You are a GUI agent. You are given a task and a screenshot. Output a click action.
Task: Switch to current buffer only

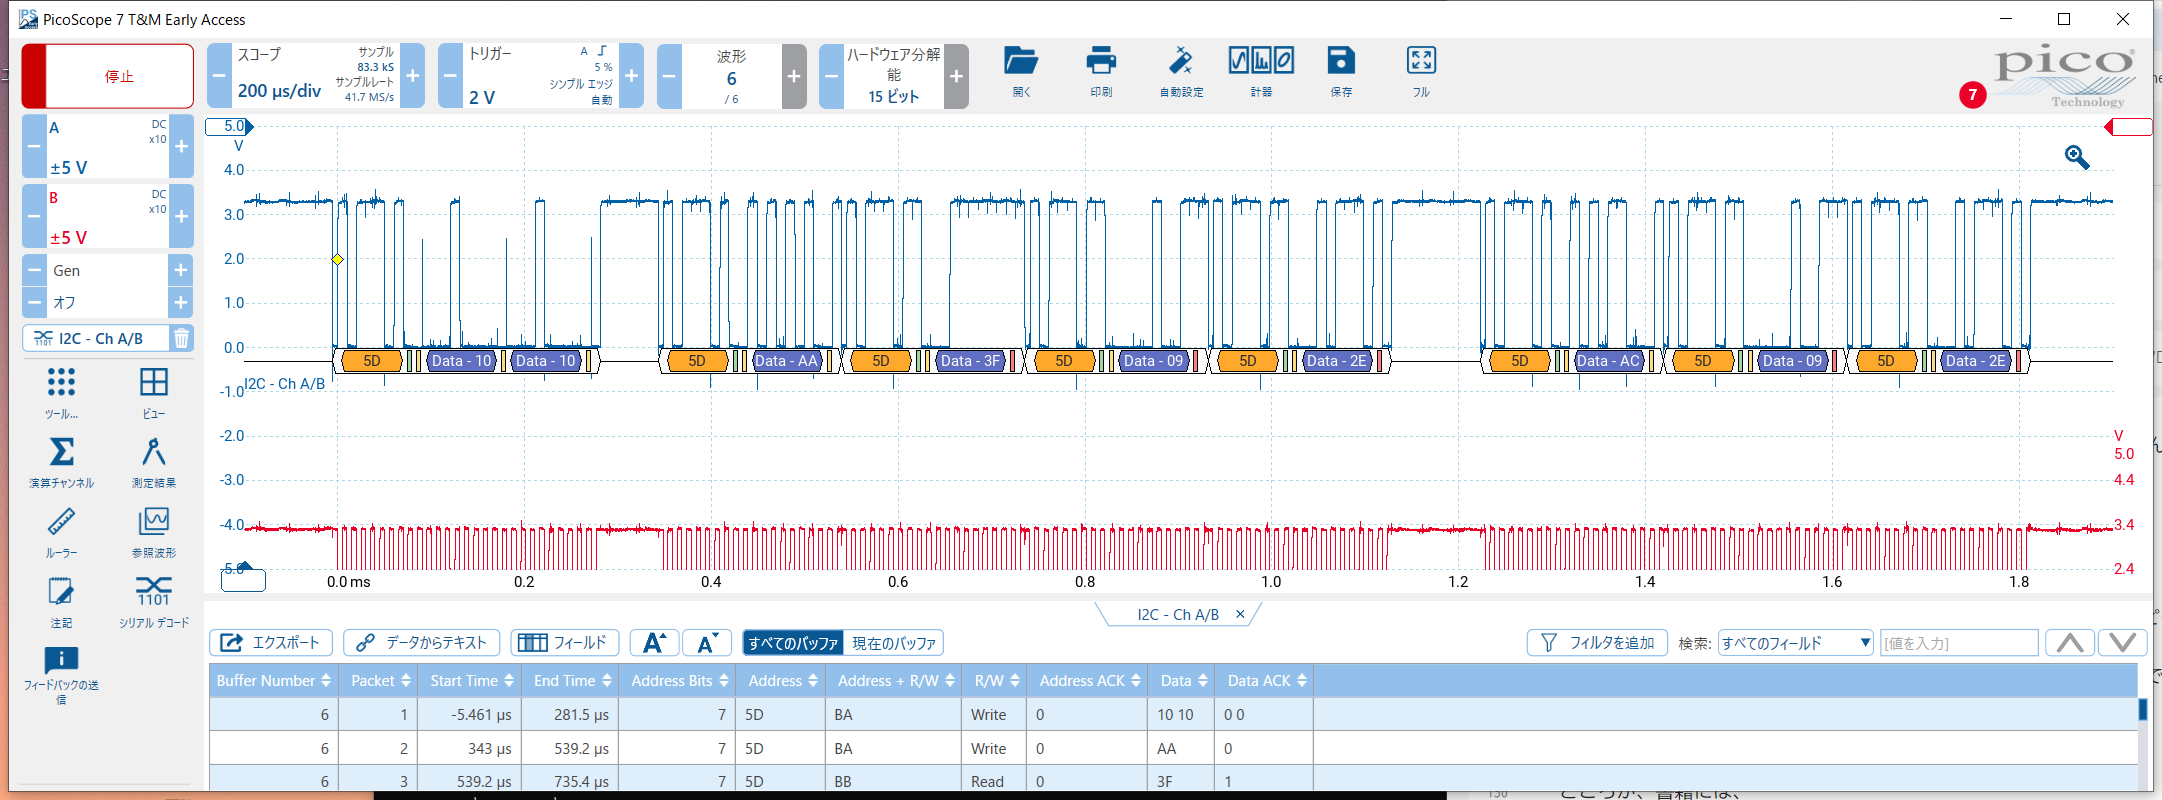[x=894, y=643]
